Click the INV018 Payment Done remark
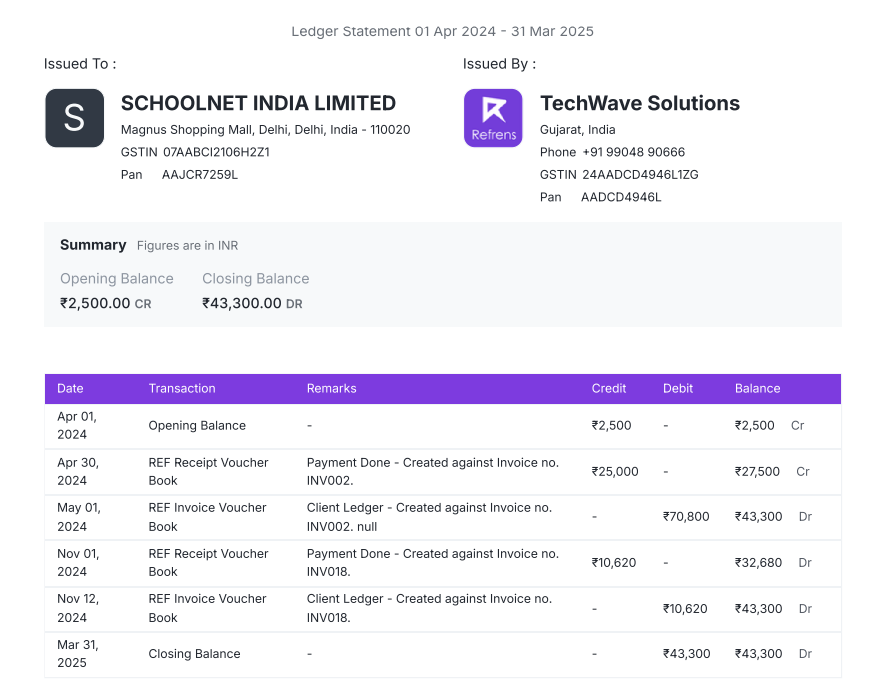This screenshot has height=682, width=886. point(433,563)
